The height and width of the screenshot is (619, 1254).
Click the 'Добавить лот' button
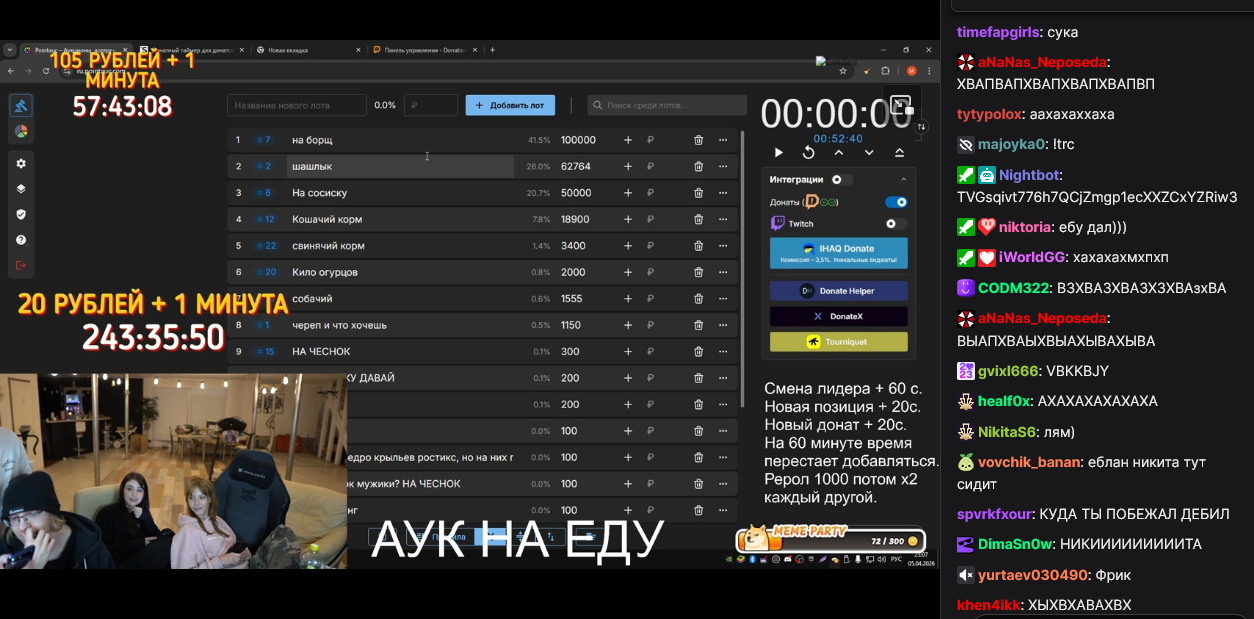click(x=510, y=105)
